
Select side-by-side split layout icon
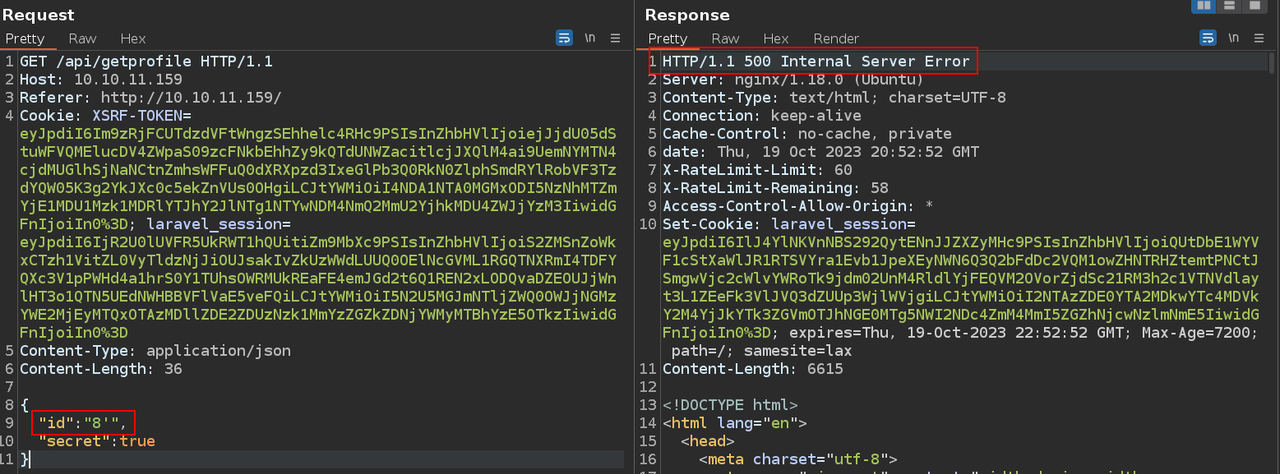pos(1204,6)
